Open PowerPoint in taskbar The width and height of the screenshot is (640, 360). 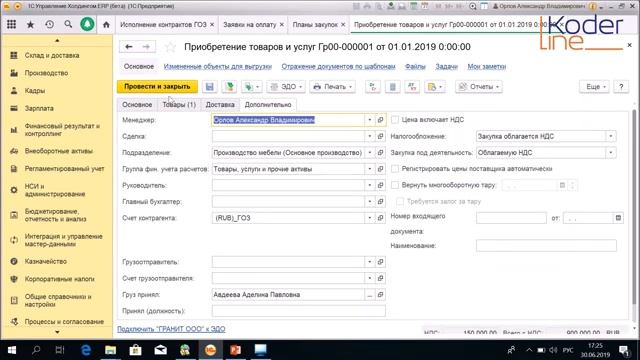tap(236, 350)
